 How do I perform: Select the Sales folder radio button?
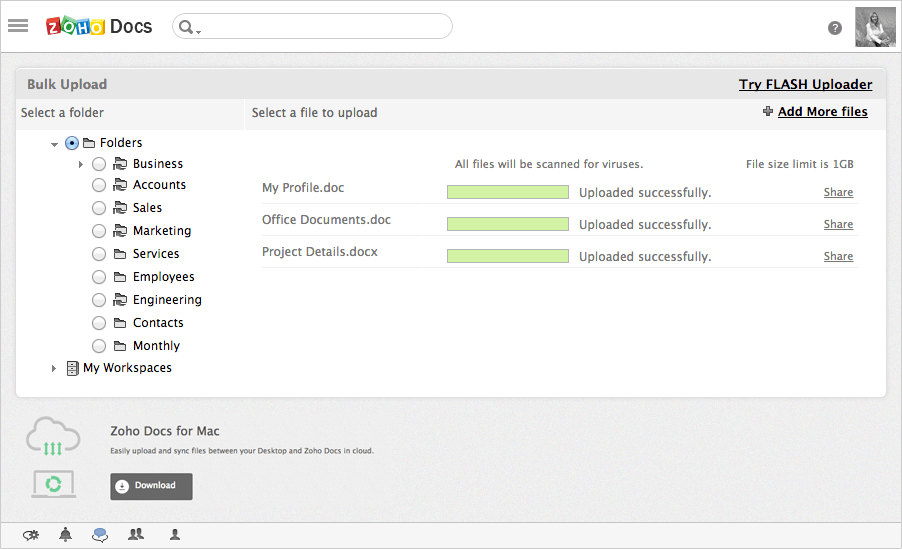pos(99,208)
